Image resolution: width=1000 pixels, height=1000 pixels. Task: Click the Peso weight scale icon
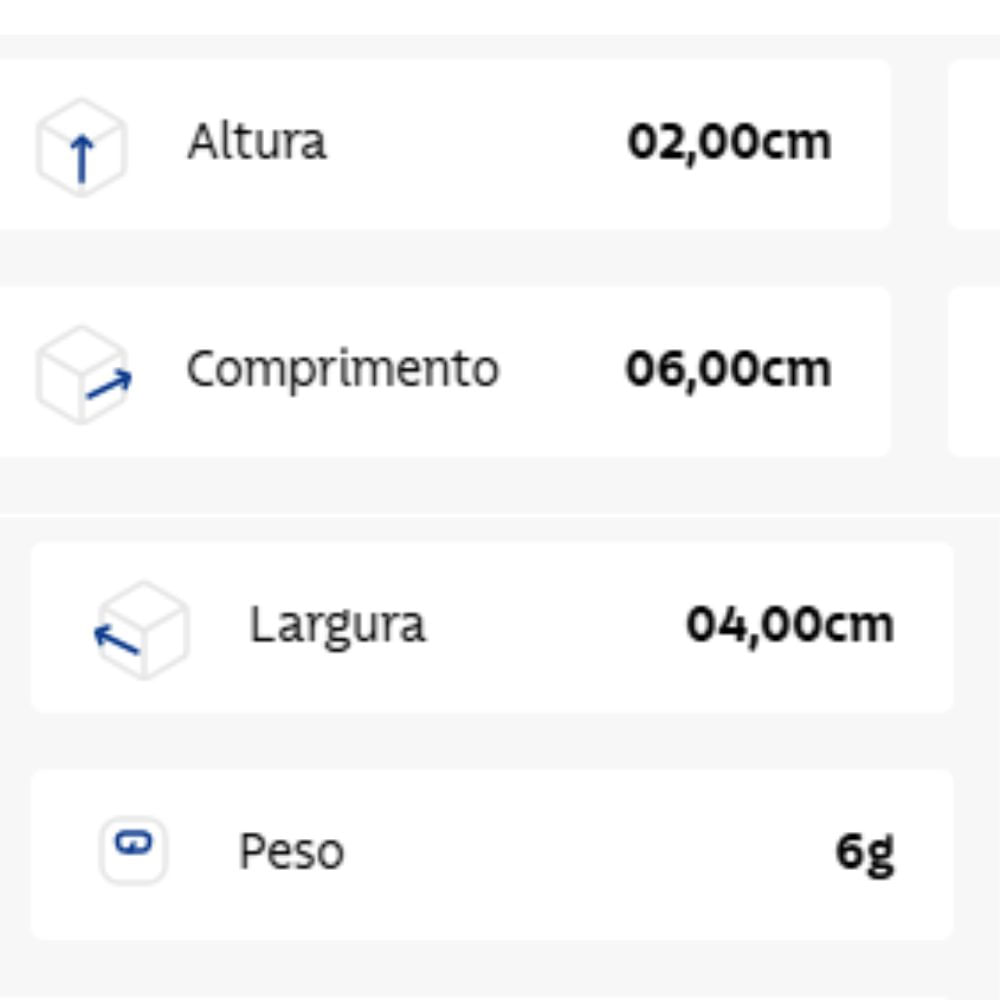pos(133,849)
